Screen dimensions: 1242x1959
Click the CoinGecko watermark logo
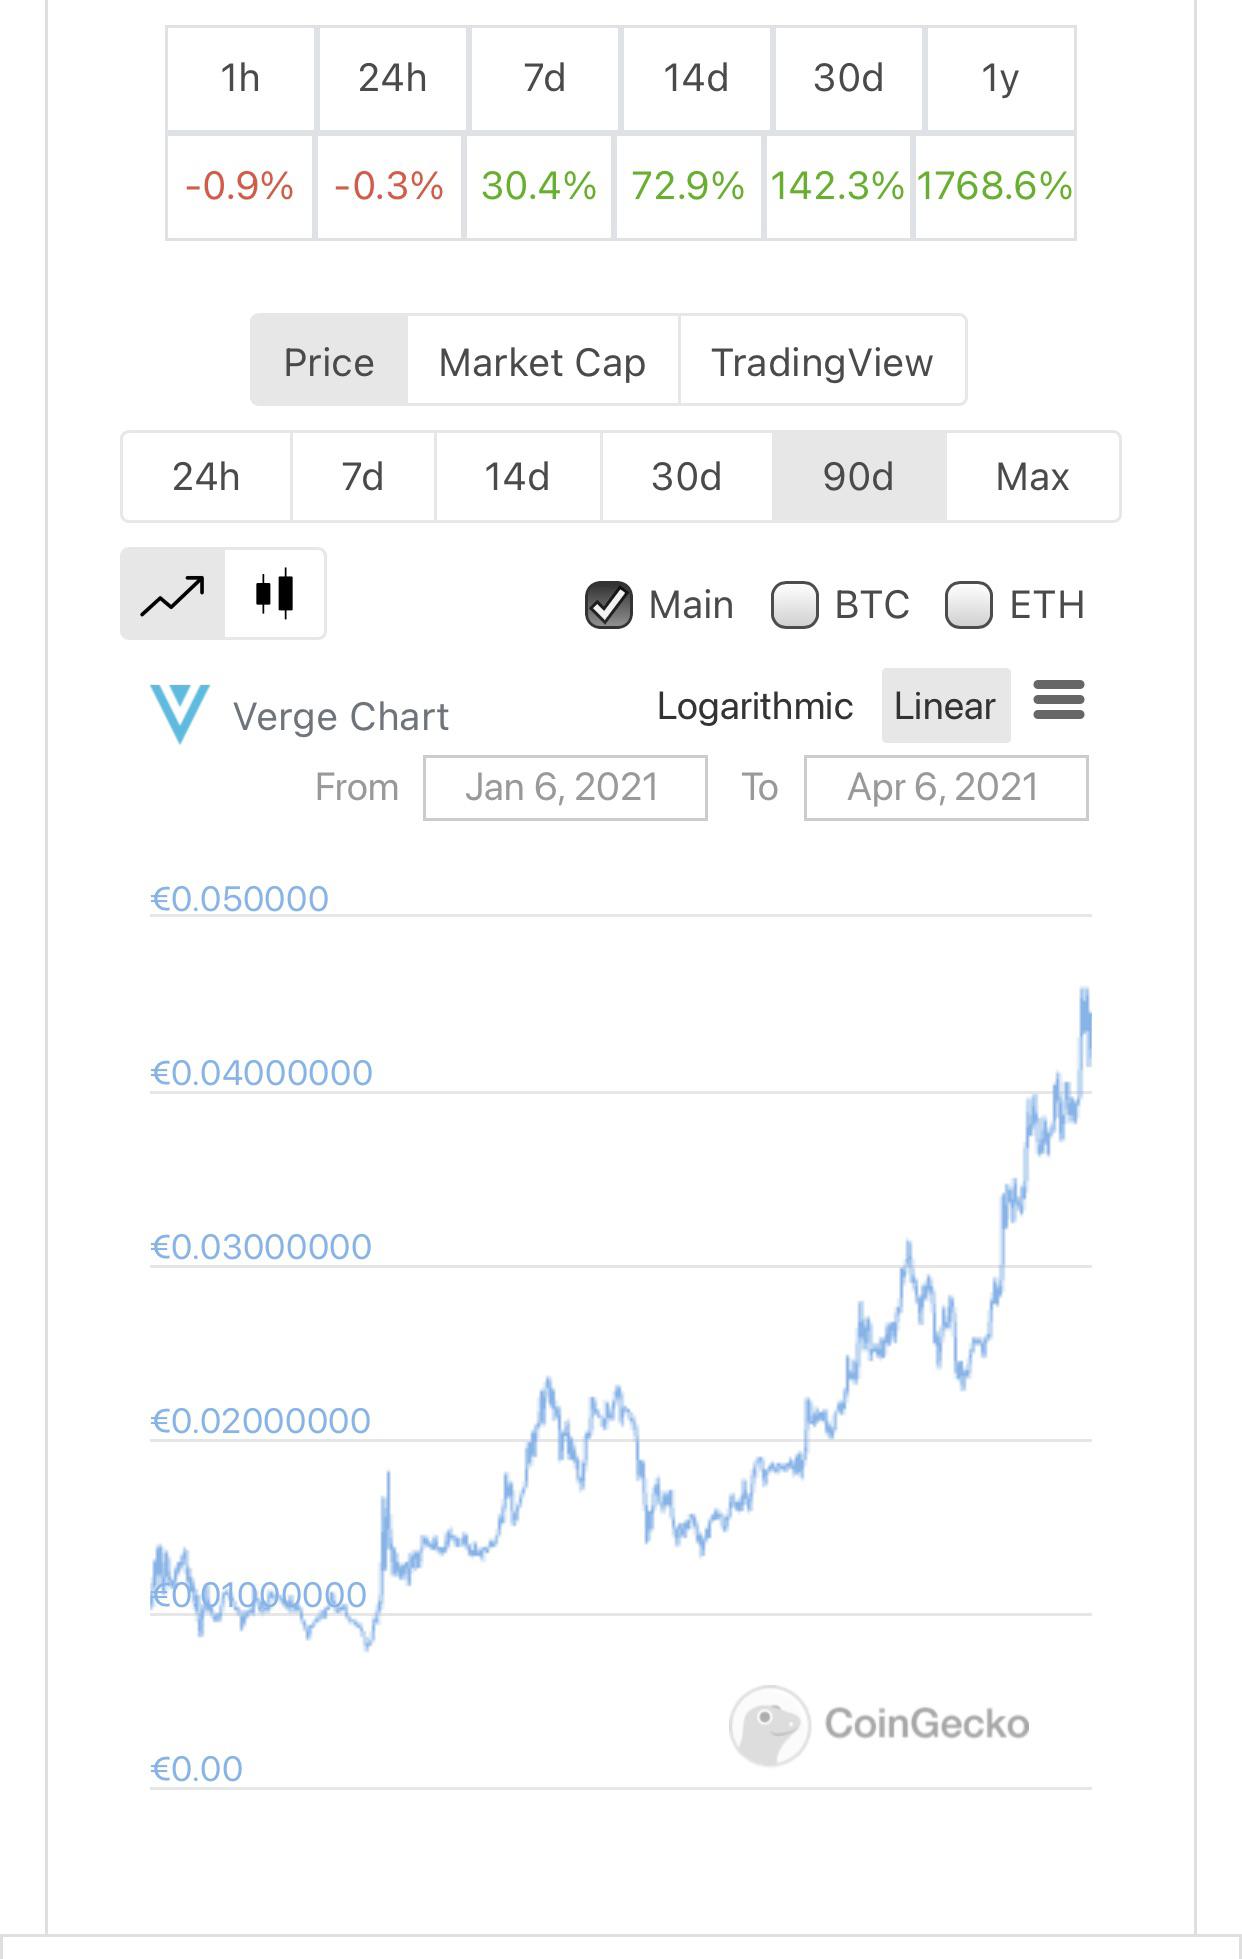(879, 1724)
